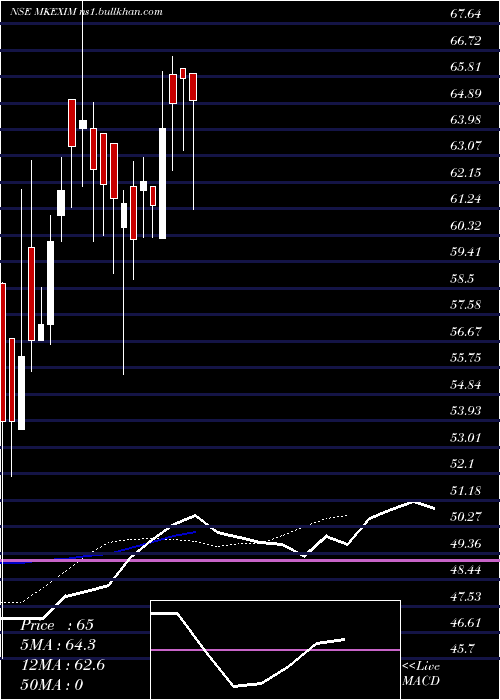The height and width of the screenshot is (700, 500).
Task: Click the 50MA : 0 readout
Action: point(52,685)
